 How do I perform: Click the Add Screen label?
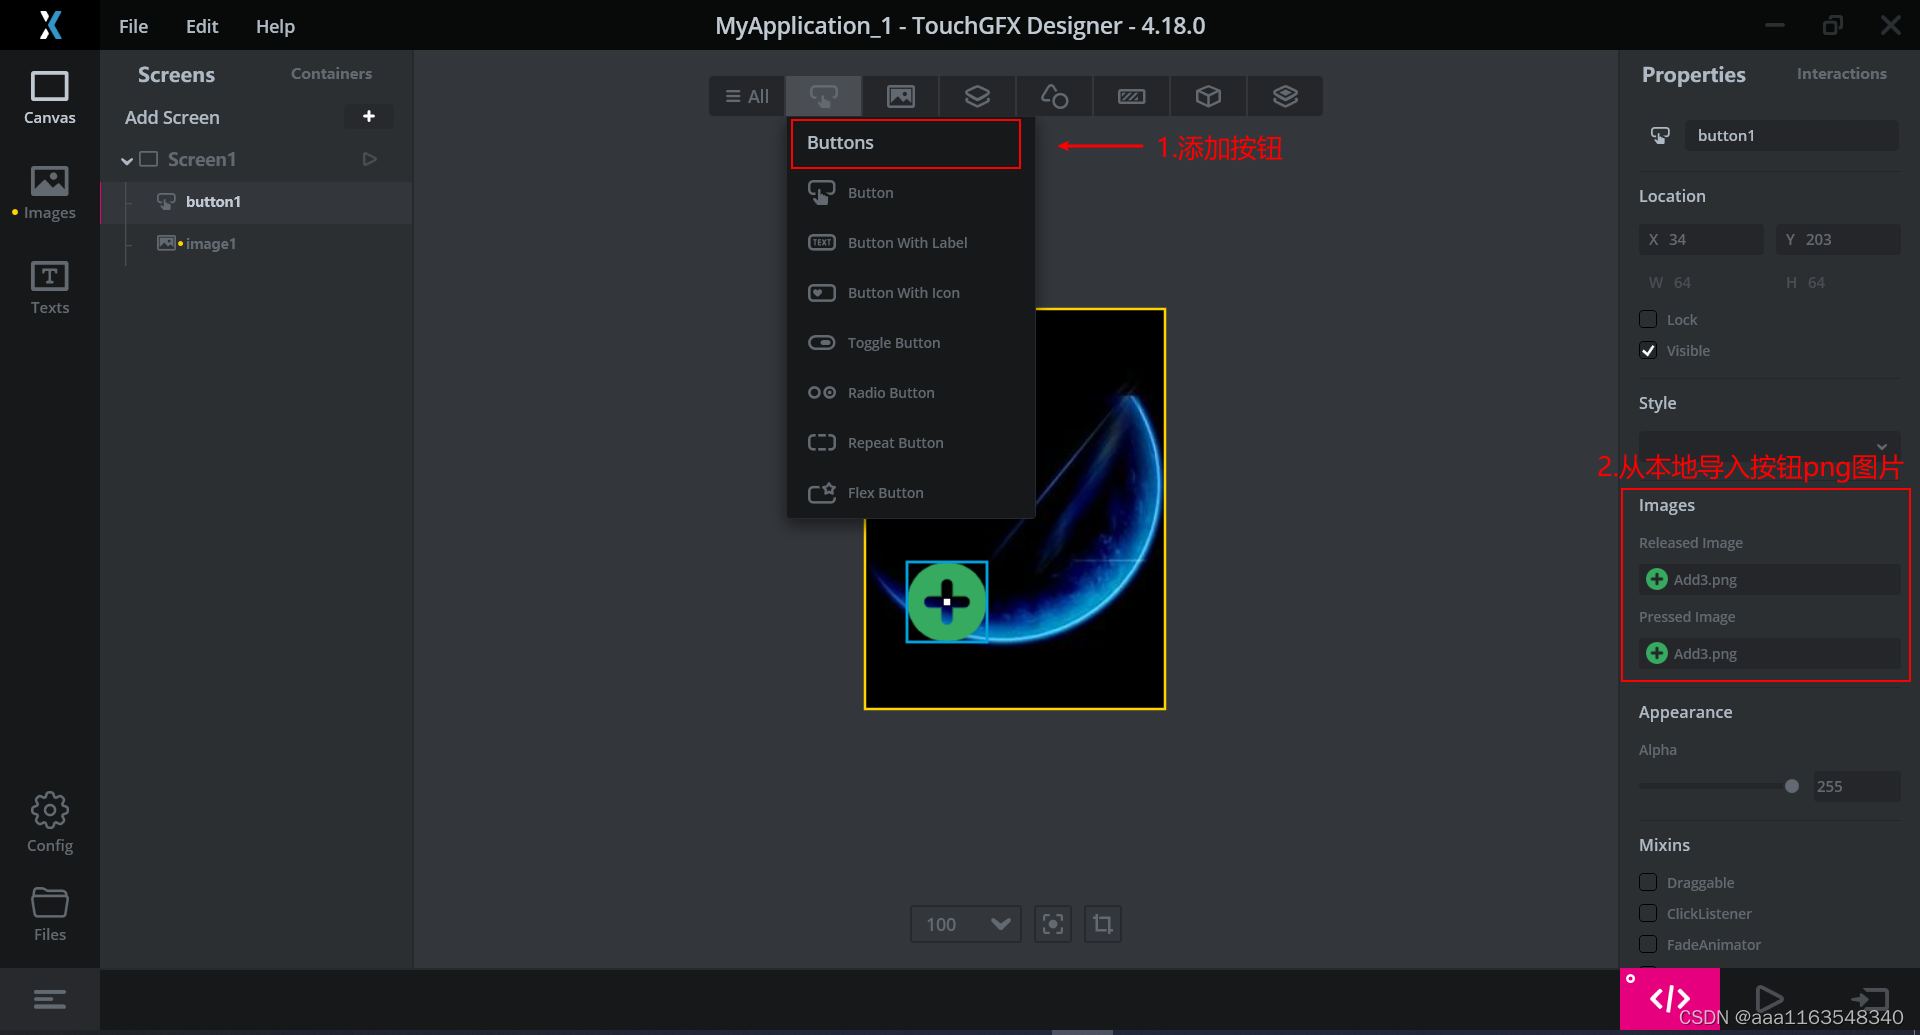coord(172,117)
